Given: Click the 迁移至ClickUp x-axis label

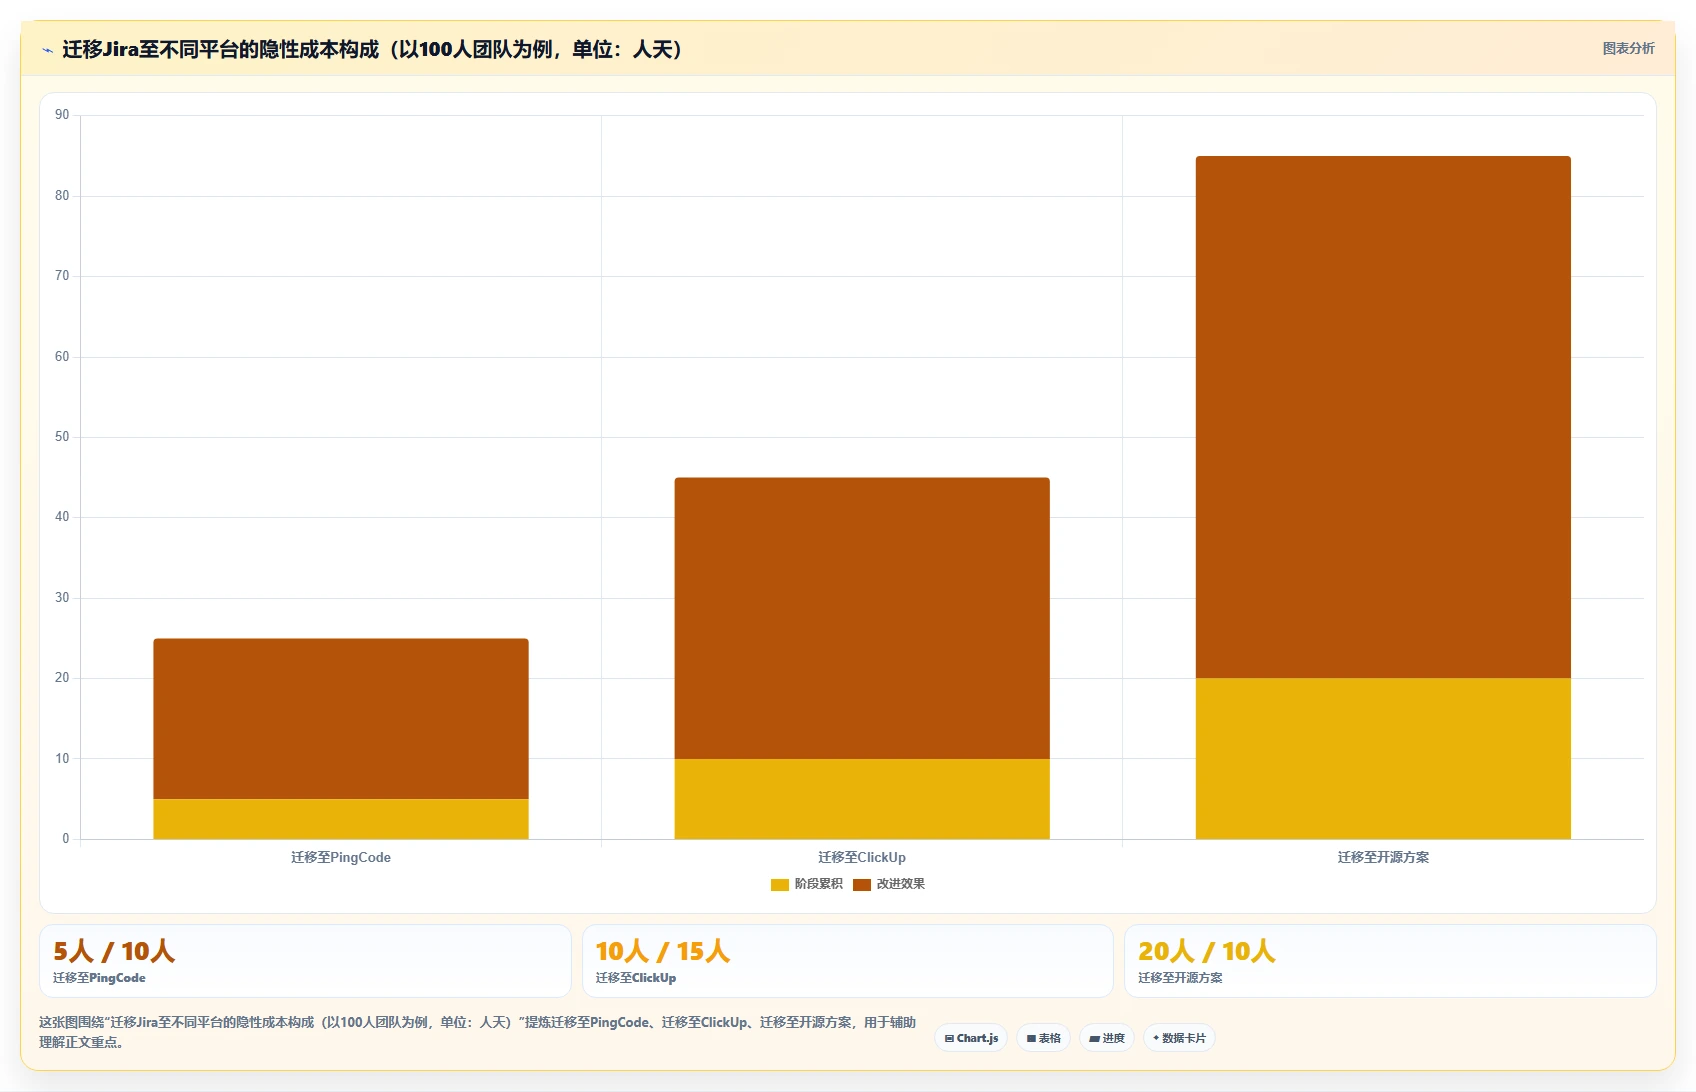Looking at the screenshot, I should point(862,857).
